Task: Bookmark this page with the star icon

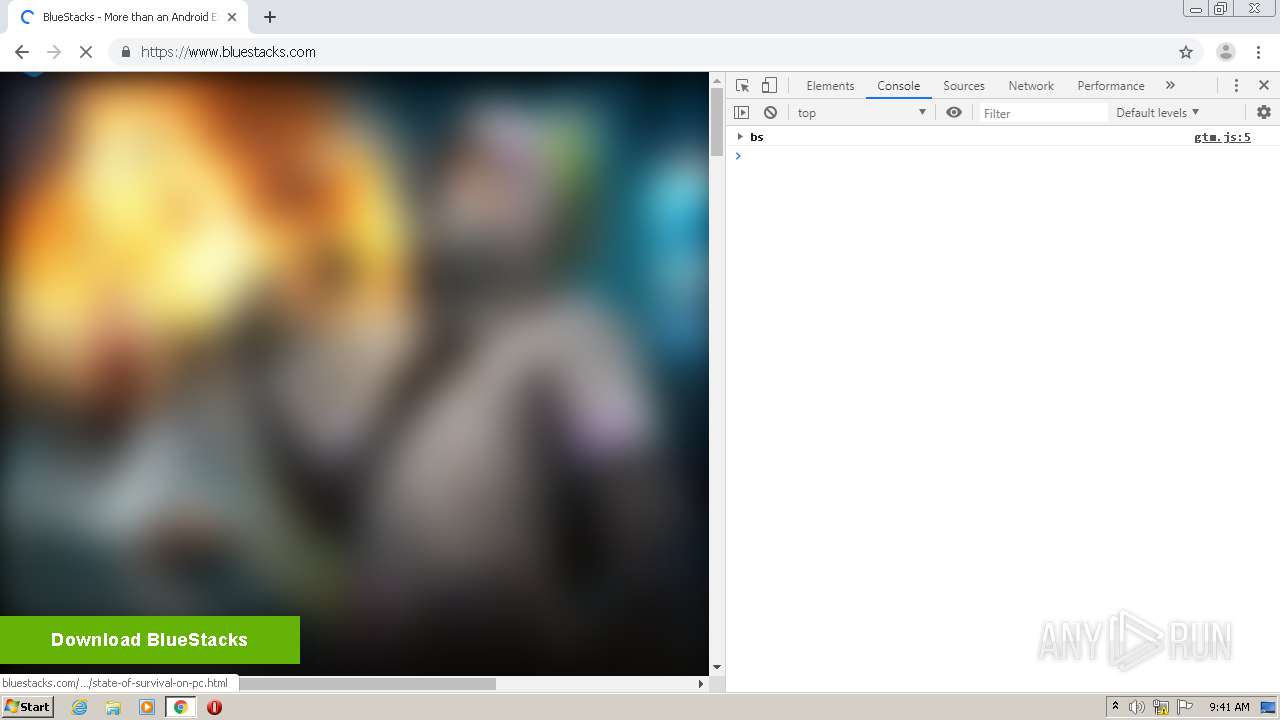Action: point(1186,52)
